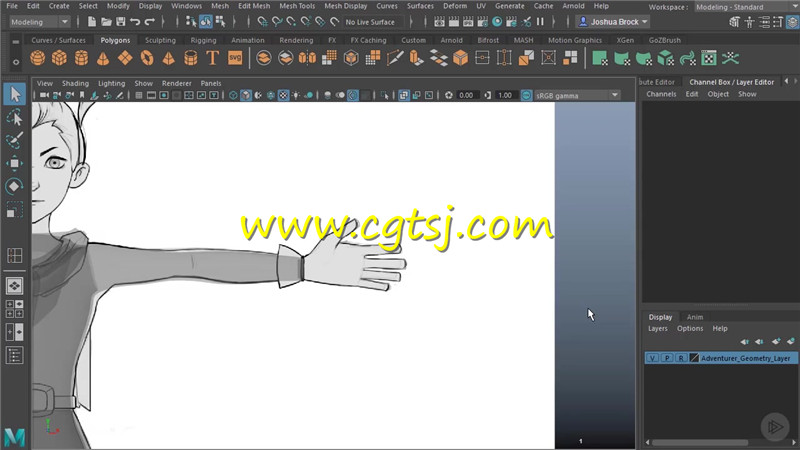Click the layer editor horizontal scrollbar
Screen dimensions: 800x450
coord(699,442)
